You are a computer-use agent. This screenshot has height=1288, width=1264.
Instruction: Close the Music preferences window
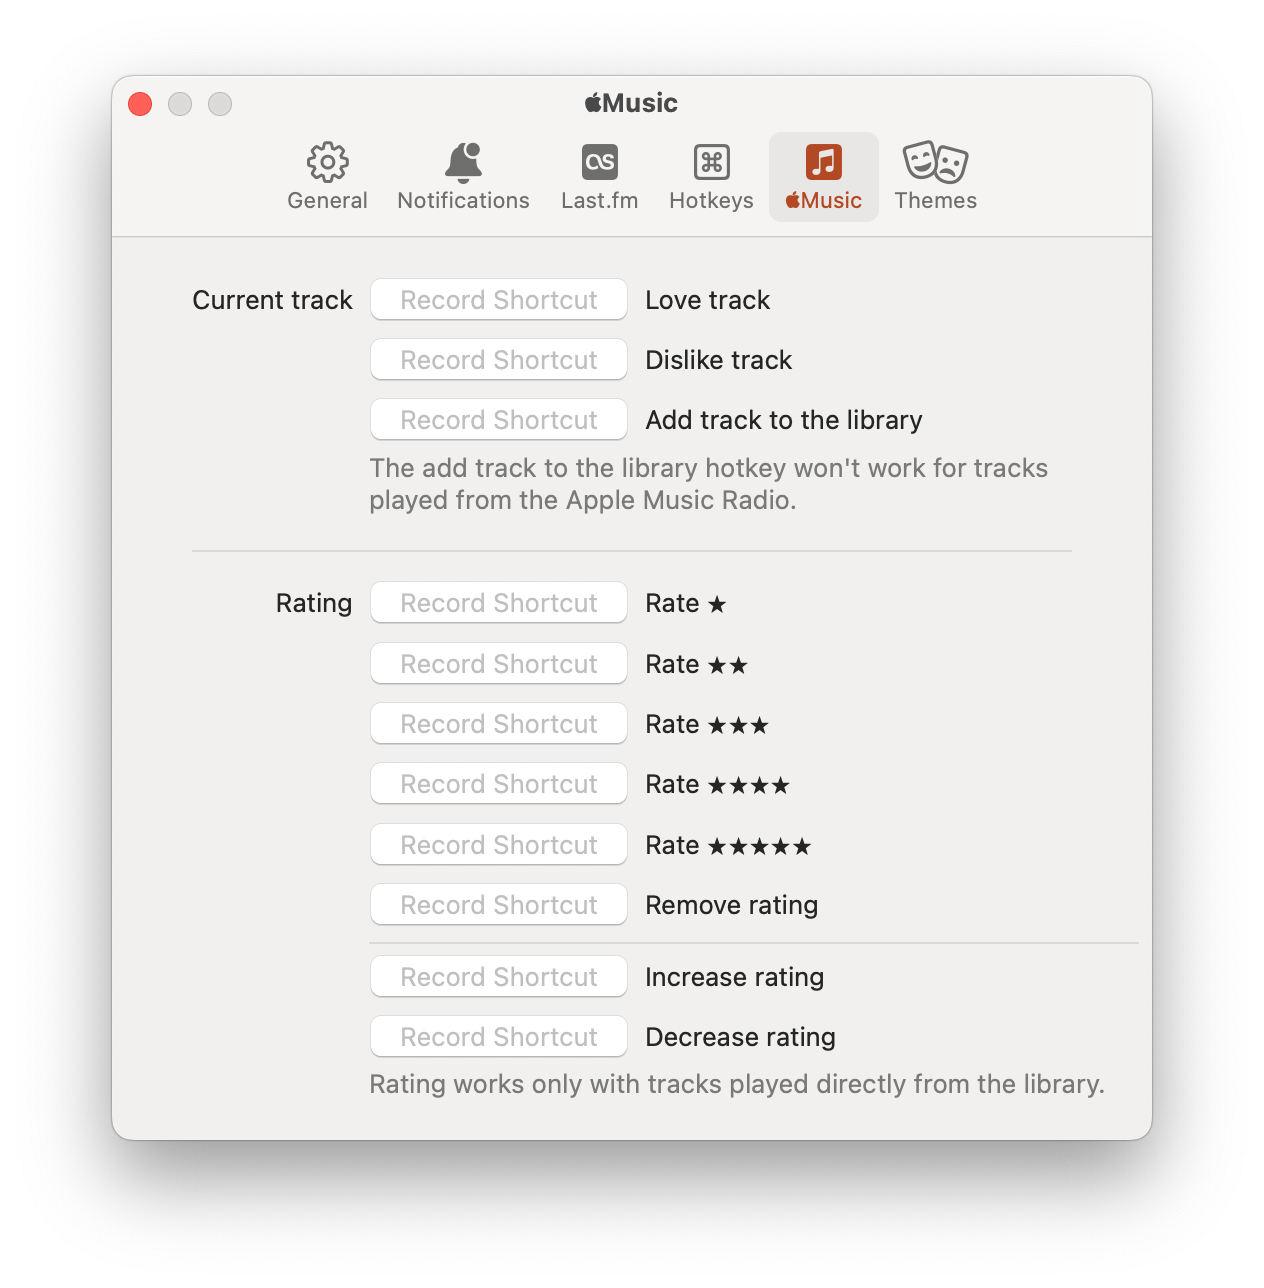click(140, 104)
